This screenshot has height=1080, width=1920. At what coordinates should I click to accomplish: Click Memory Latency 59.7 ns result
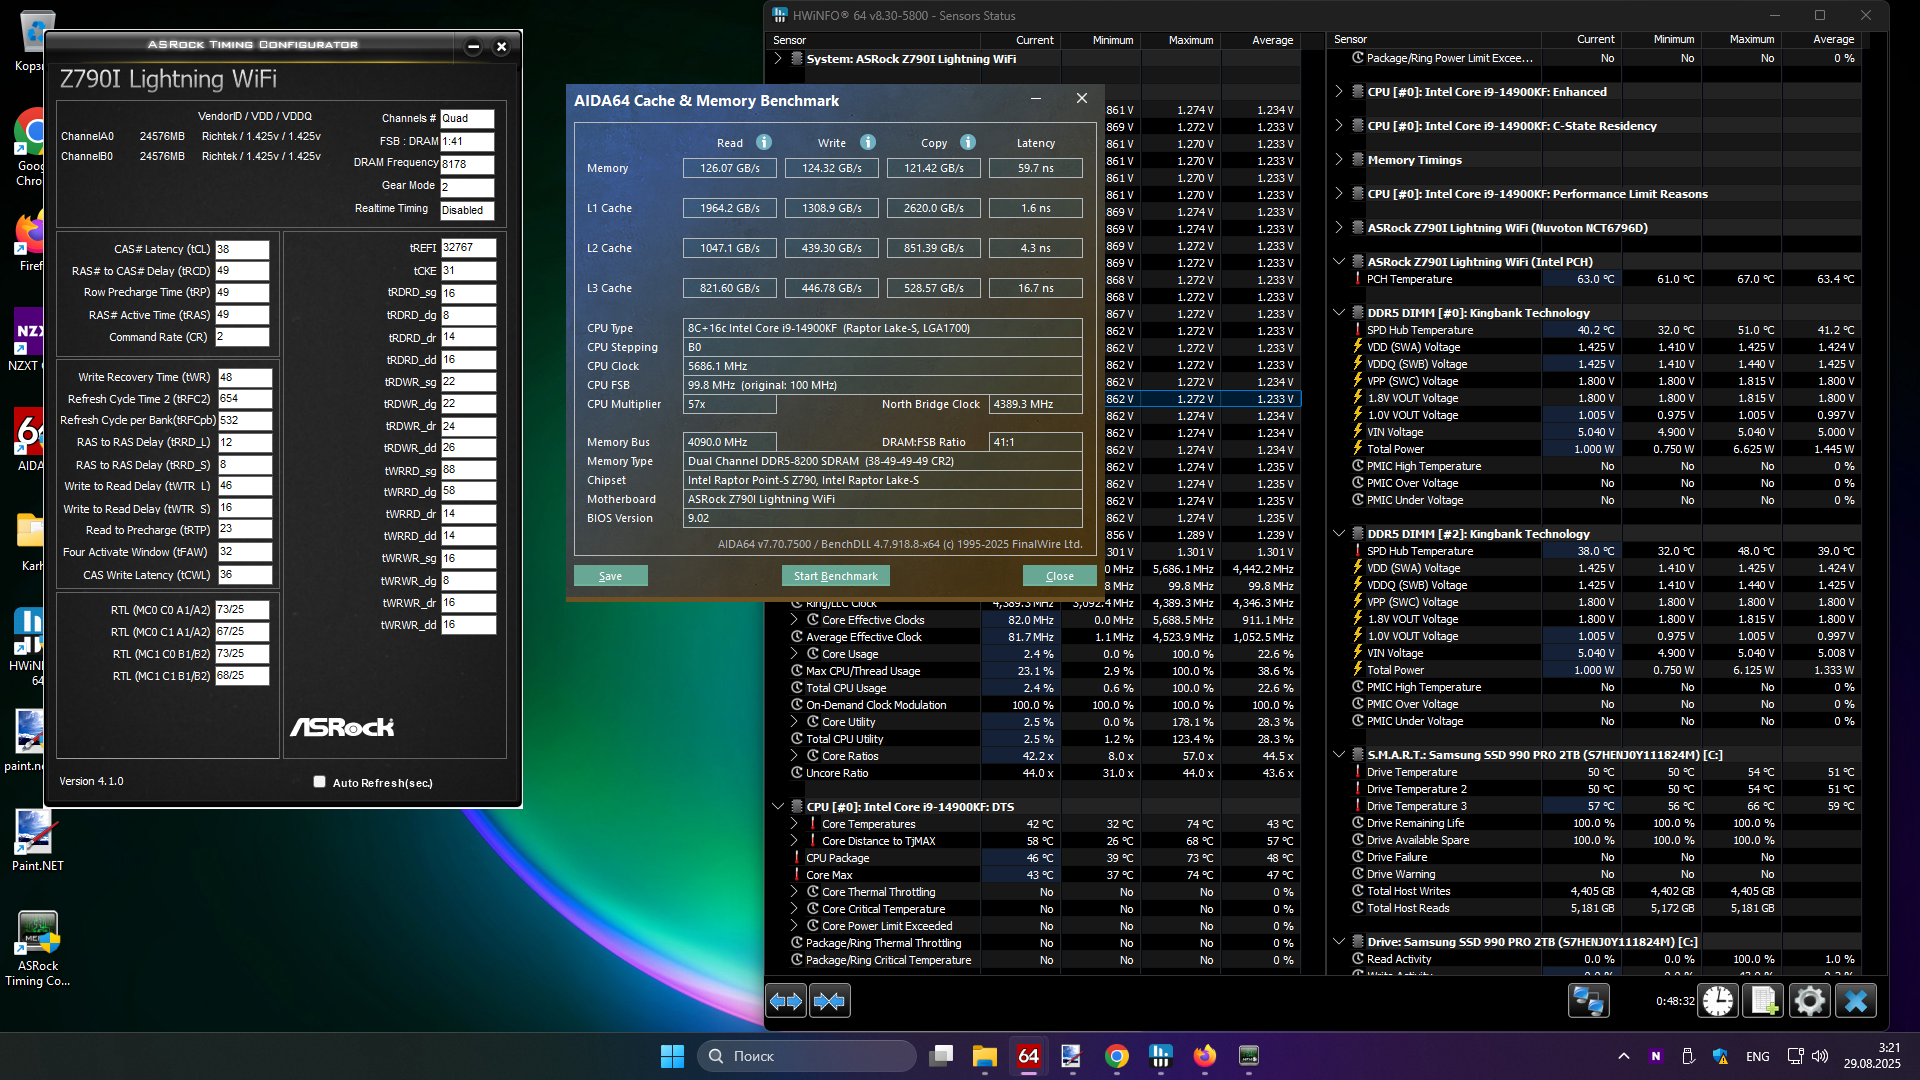click(1035, 168)
